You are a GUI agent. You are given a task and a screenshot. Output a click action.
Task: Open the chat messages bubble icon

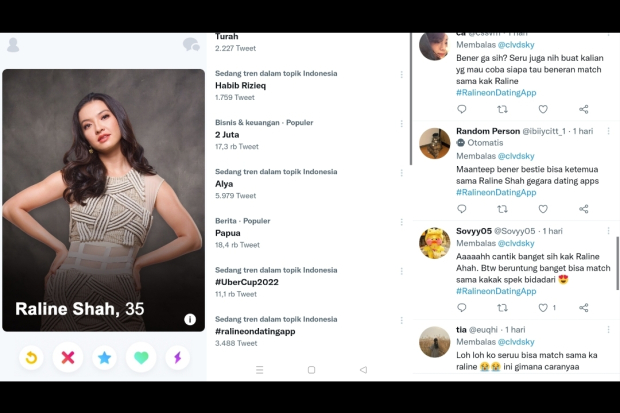point(191,45)
